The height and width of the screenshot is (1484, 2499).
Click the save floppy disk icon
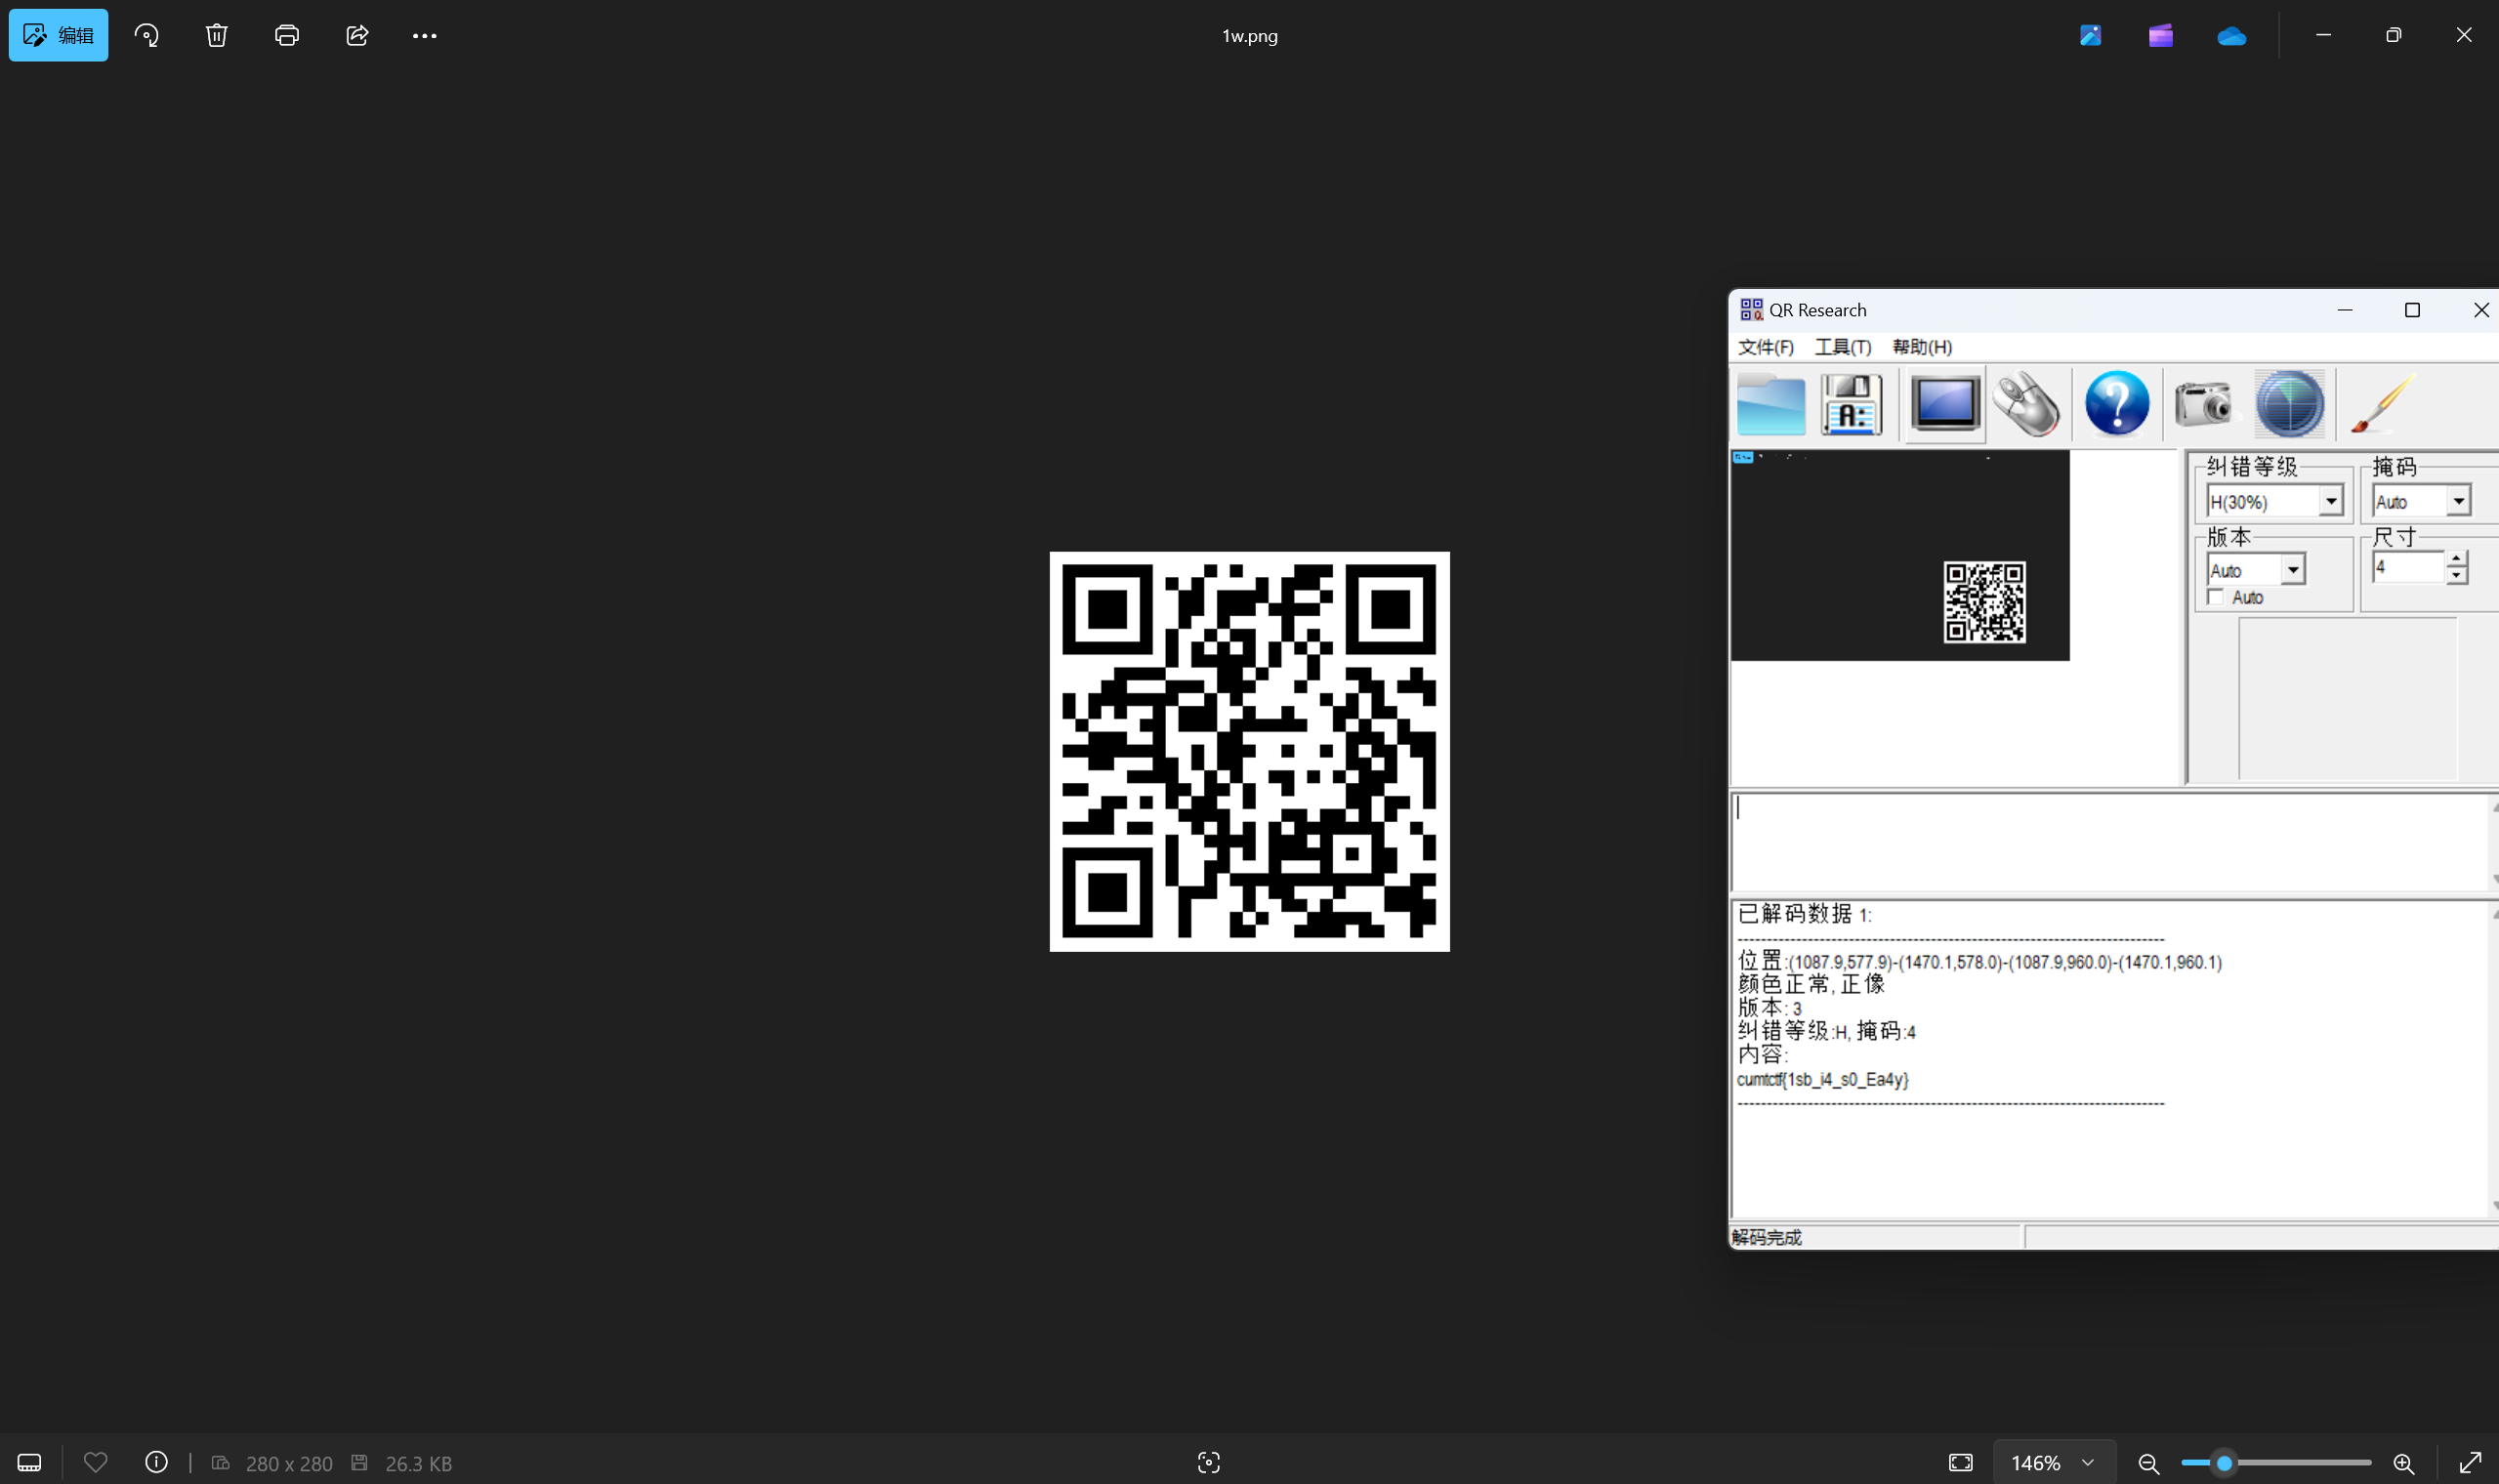pyautogui.click(x=1851, y=404)
